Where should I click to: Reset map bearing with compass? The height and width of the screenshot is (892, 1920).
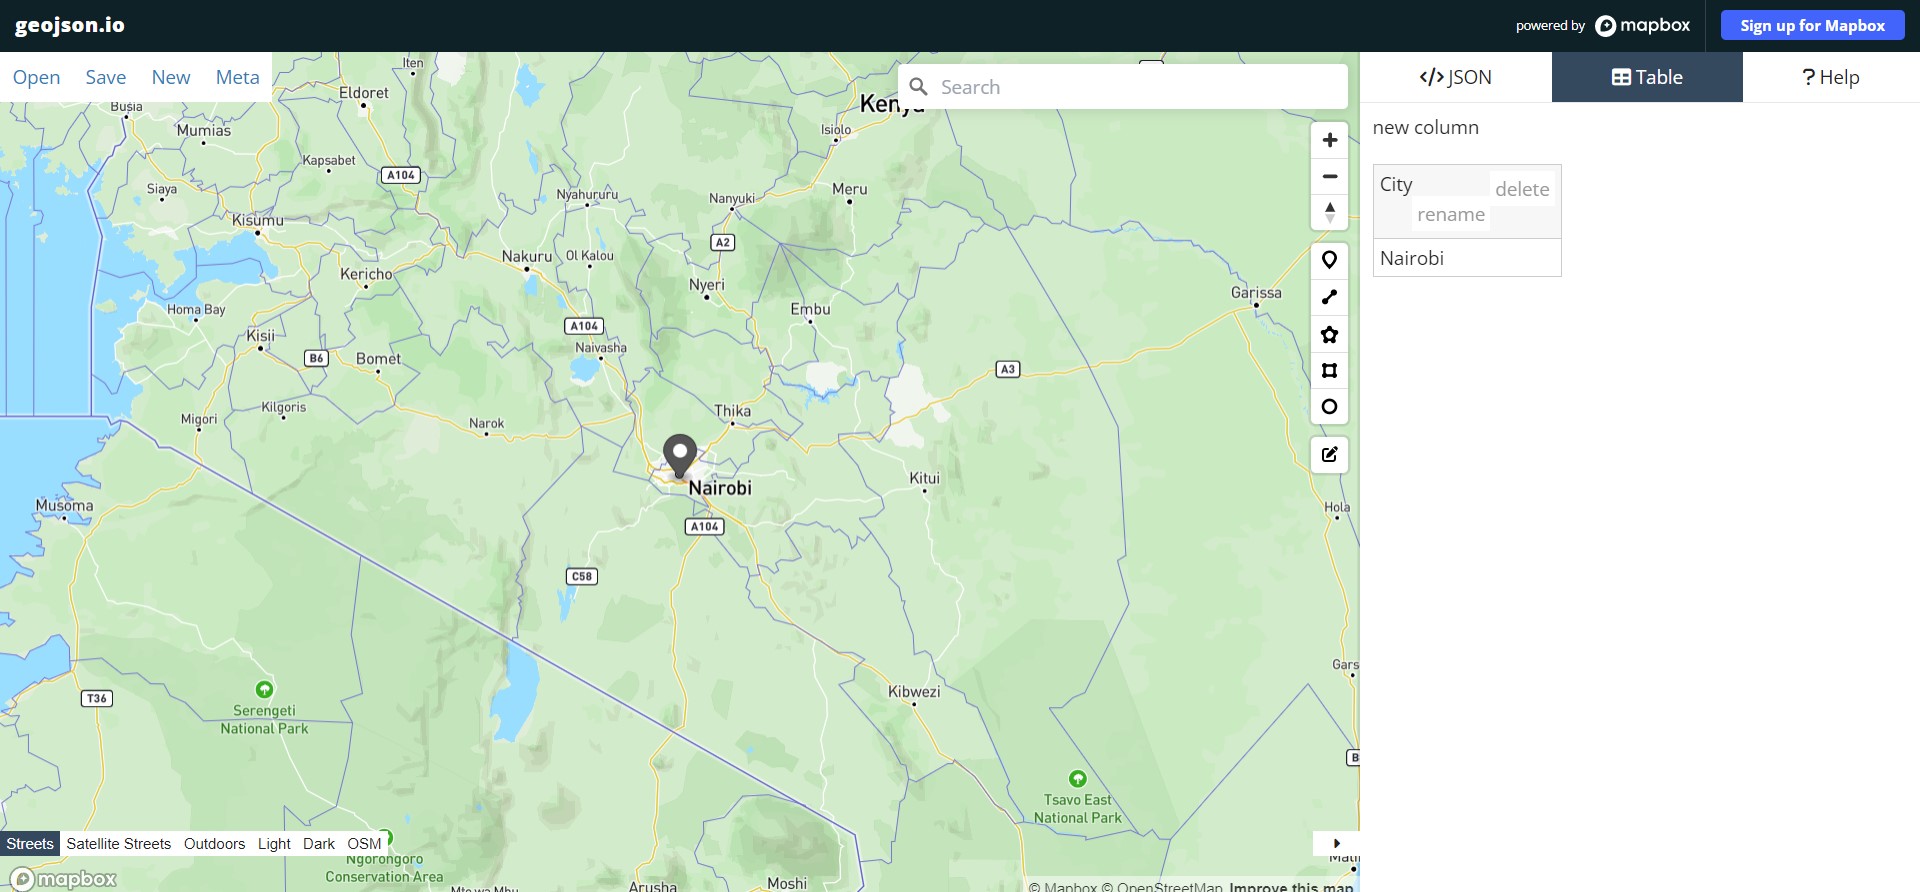[1329, 212]
